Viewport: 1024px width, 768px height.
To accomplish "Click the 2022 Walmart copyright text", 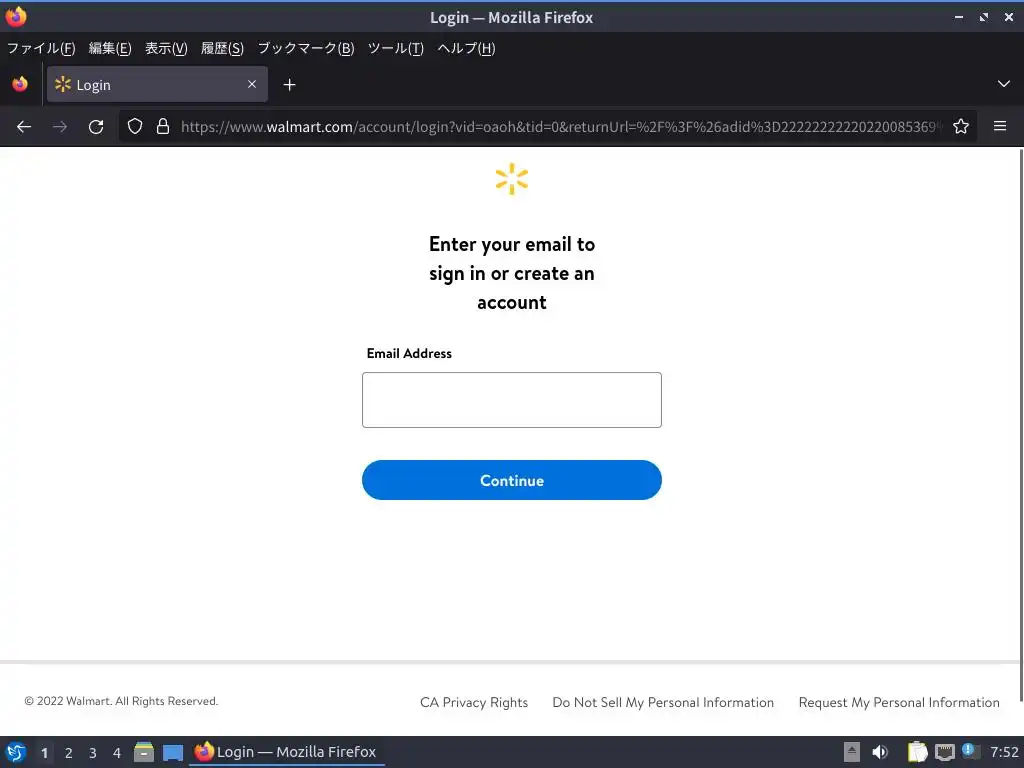I will pos(121,701).
